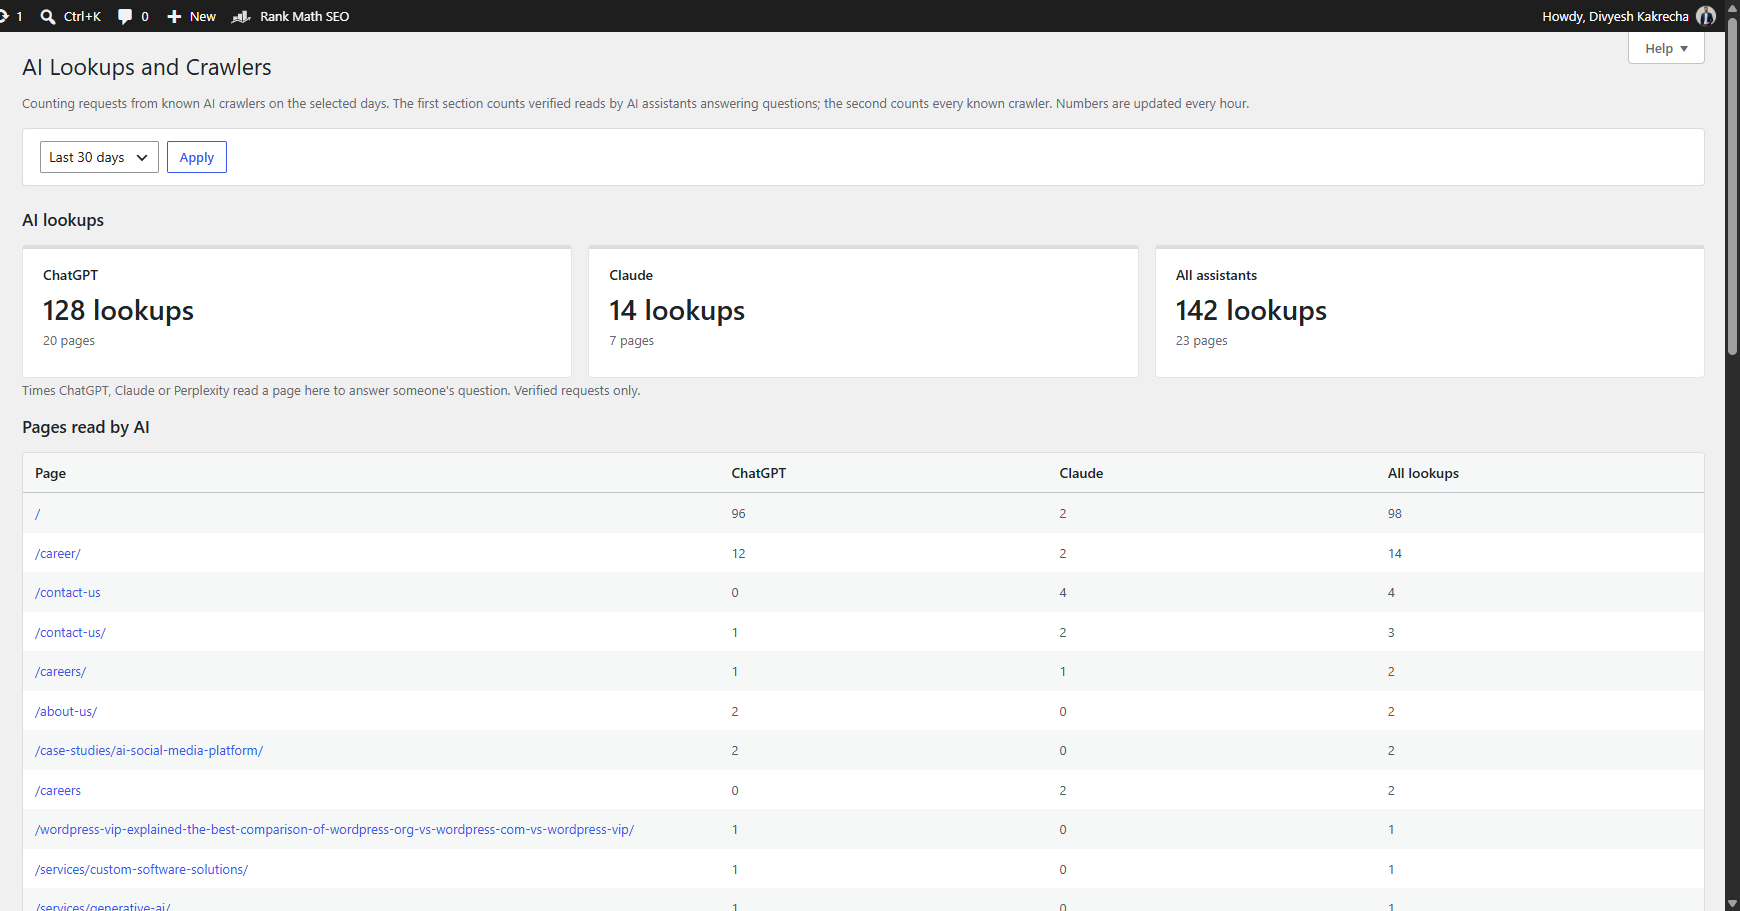Open the ai-social-media-platform case study link

[x=149, y=750]
